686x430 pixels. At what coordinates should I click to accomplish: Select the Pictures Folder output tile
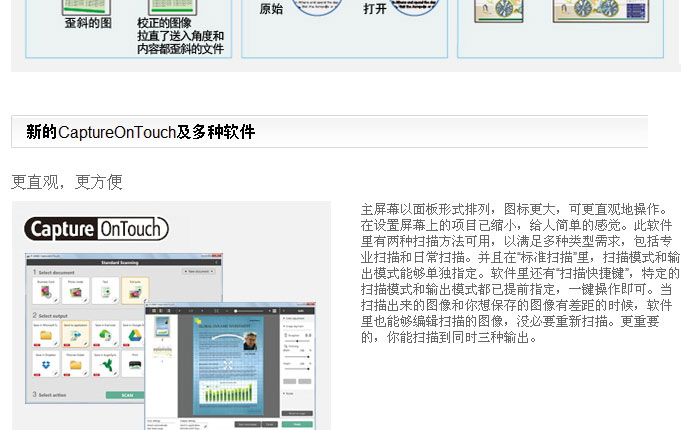point(76,364)
